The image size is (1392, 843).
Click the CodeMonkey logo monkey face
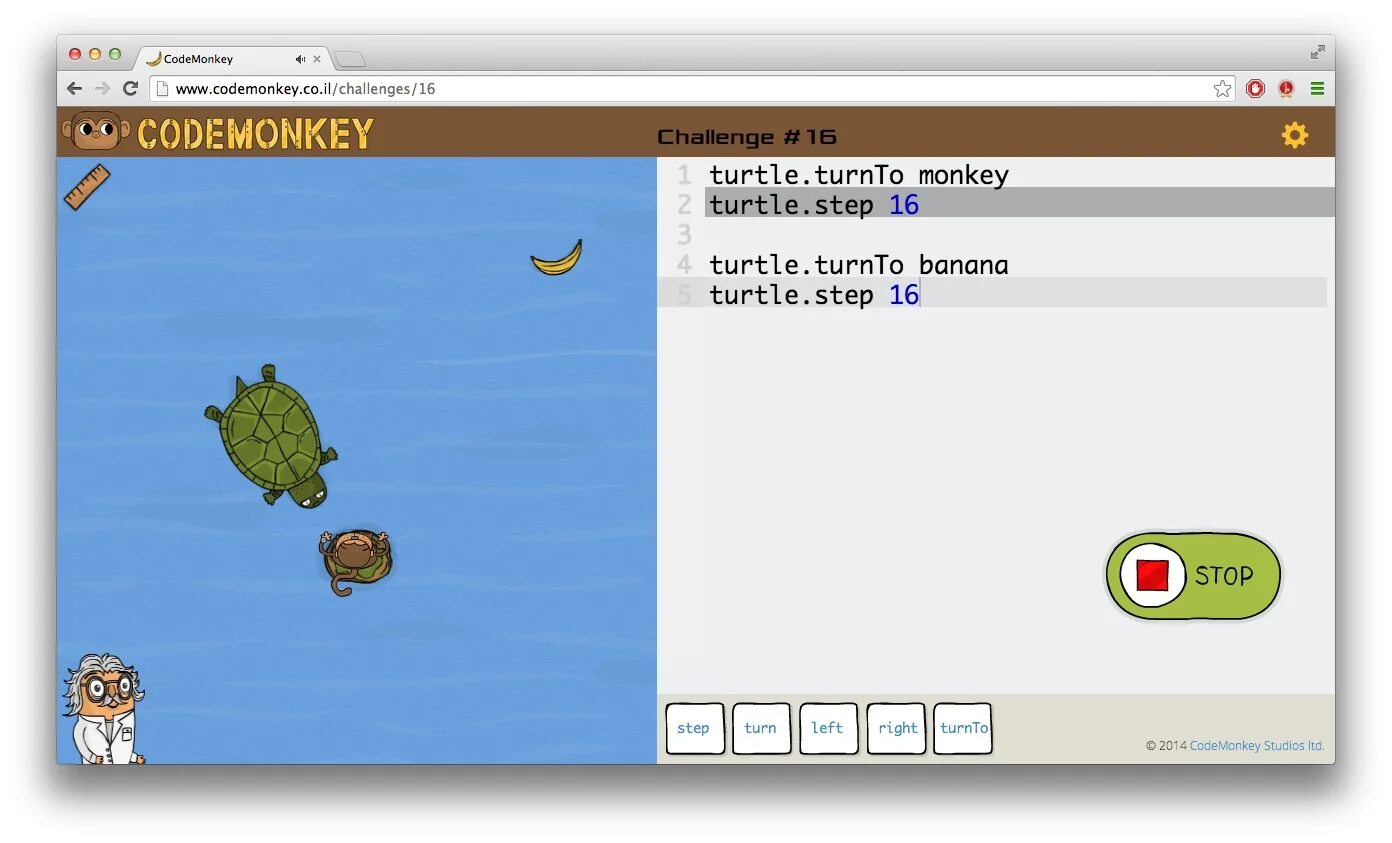(x=97, y=131)
